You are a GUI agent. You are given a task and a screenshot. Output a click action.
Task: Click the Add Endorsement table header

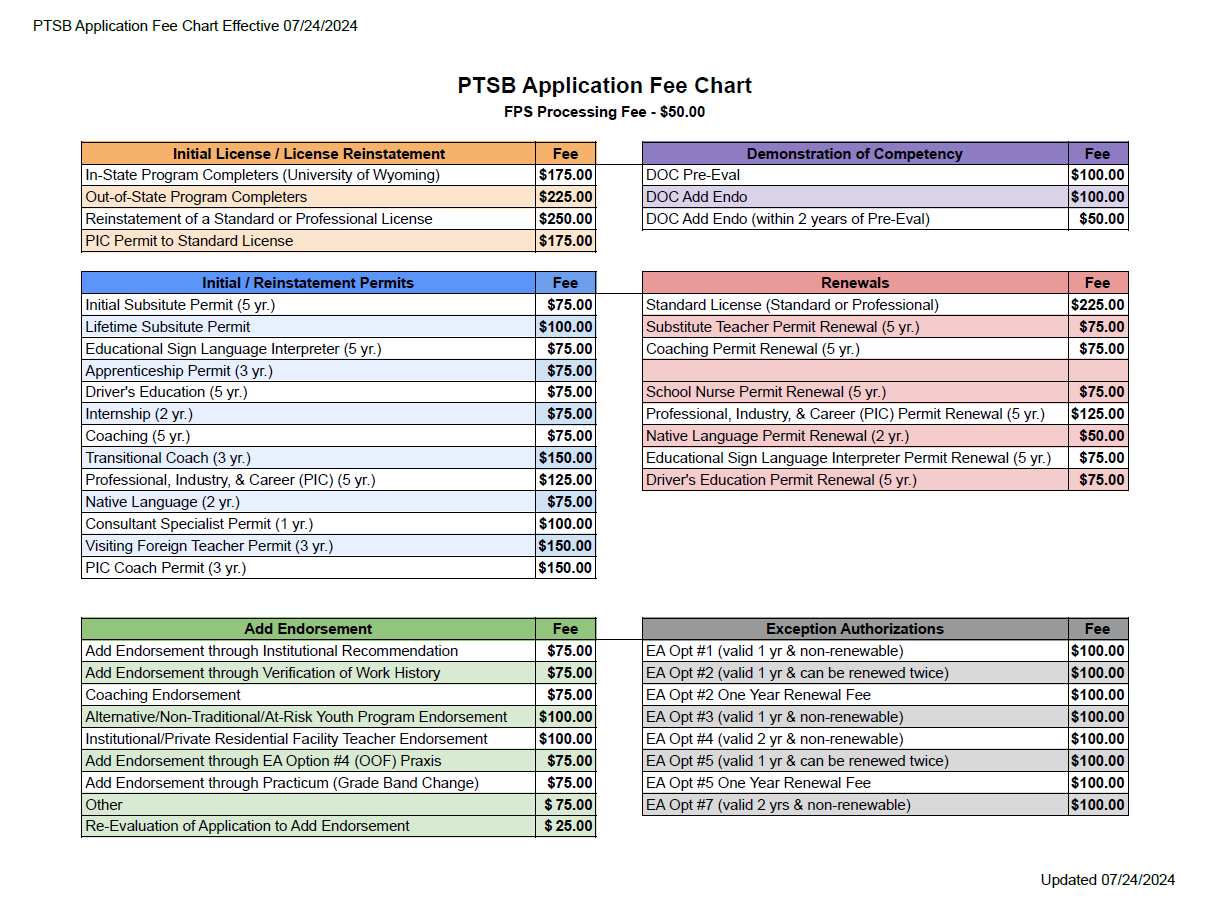(308, 629)
